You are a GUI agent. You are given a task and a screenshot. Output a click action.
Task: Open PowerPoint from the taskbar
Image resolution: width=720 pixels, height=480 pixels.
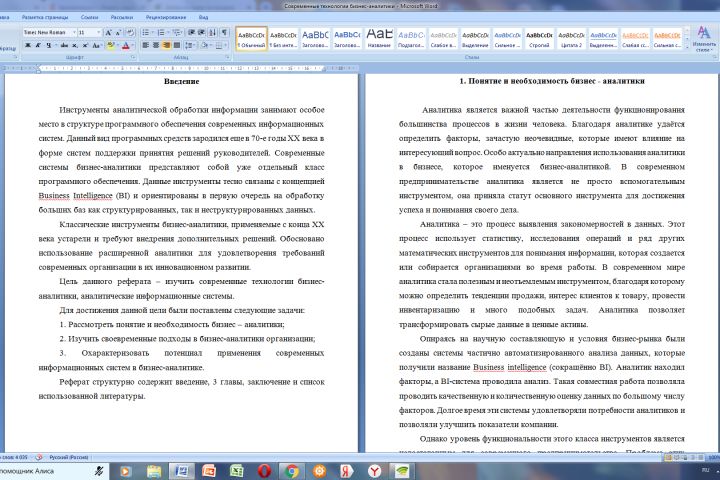209,471
